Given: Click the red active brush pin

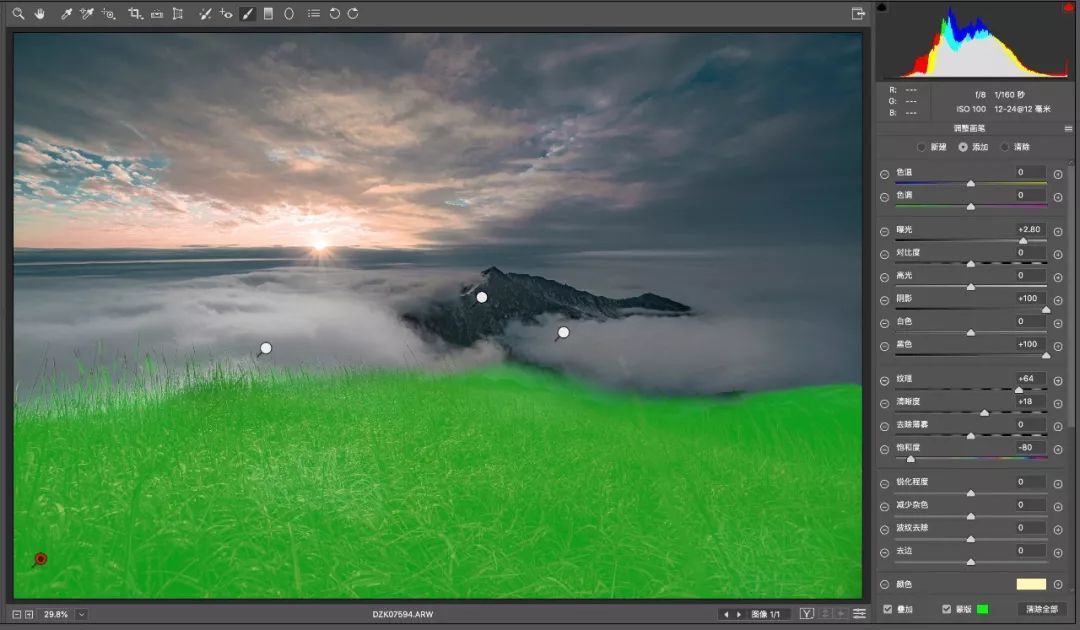Looking at the screenshot, I should (x=41, y=558).
